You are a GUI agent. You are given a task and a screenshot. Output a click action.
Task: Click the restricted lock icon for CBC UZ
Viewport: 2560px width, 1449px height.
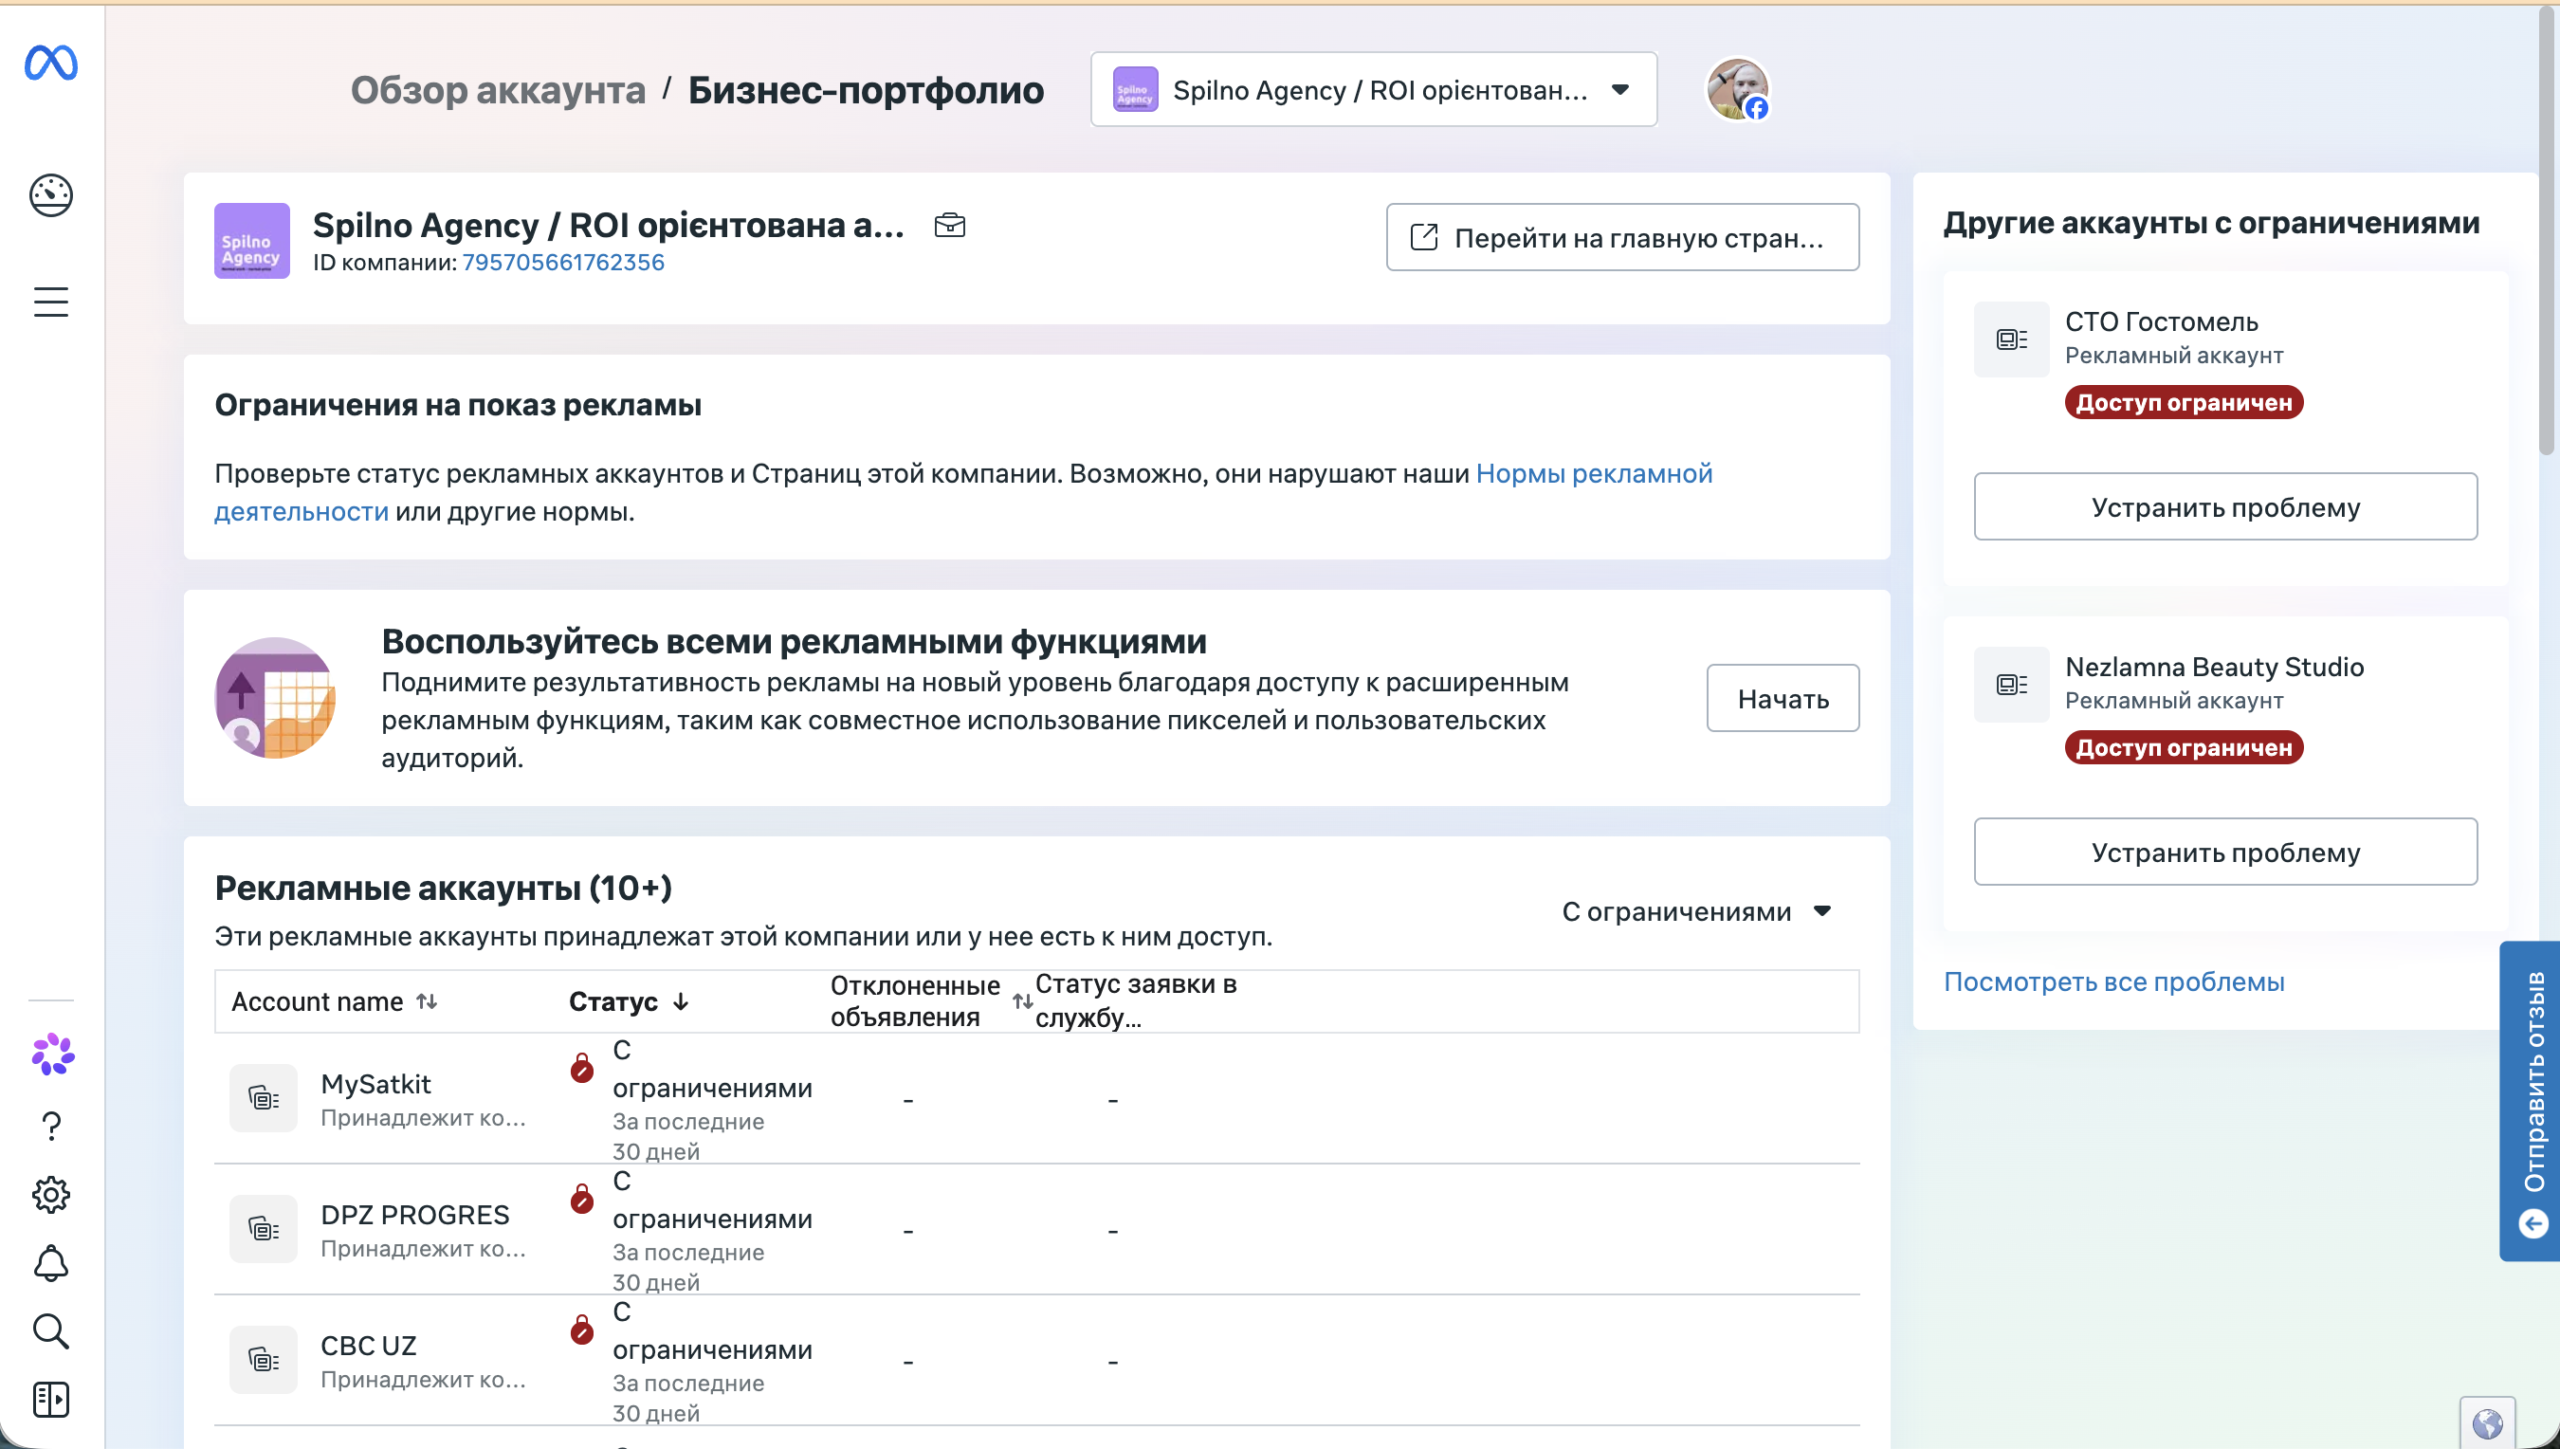pyautogui.click(x=582, y=1330)
